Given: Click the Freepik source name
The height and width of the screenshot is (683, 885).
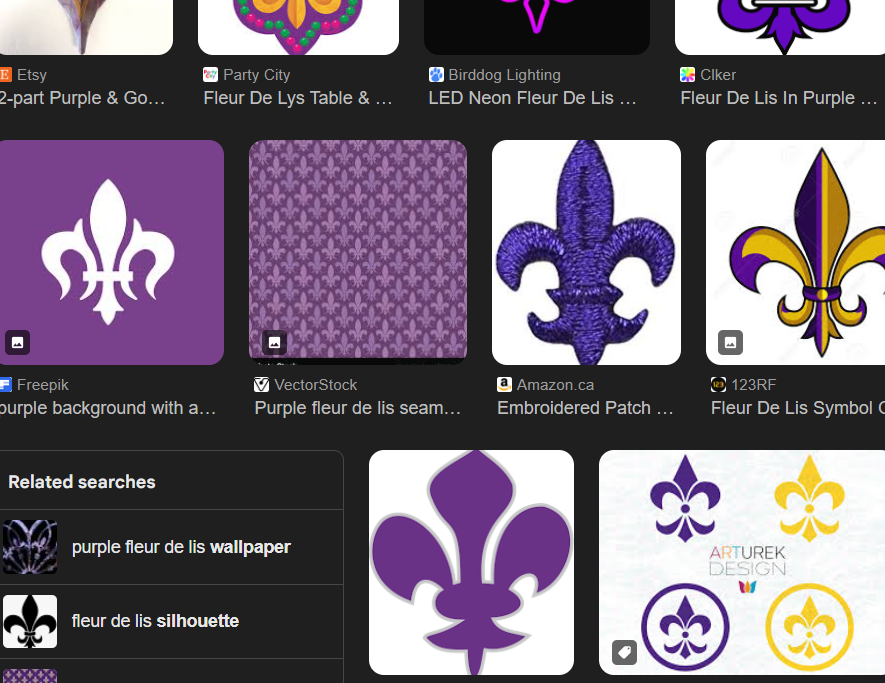Looking at the screenshot, I should click(43, 384).
